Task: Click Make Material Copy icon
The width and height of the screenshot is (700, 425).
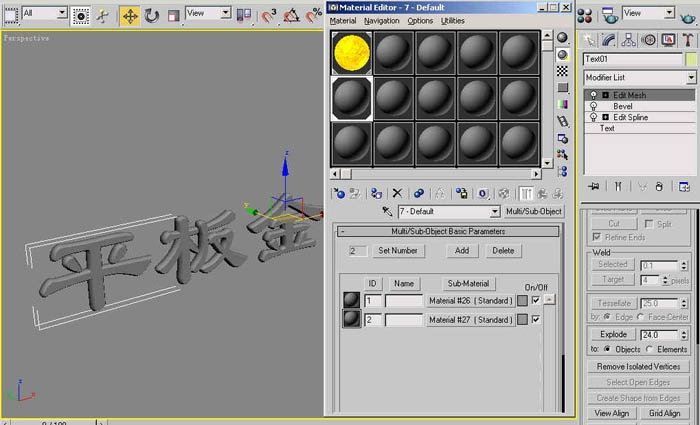Action: coord(418,193)
